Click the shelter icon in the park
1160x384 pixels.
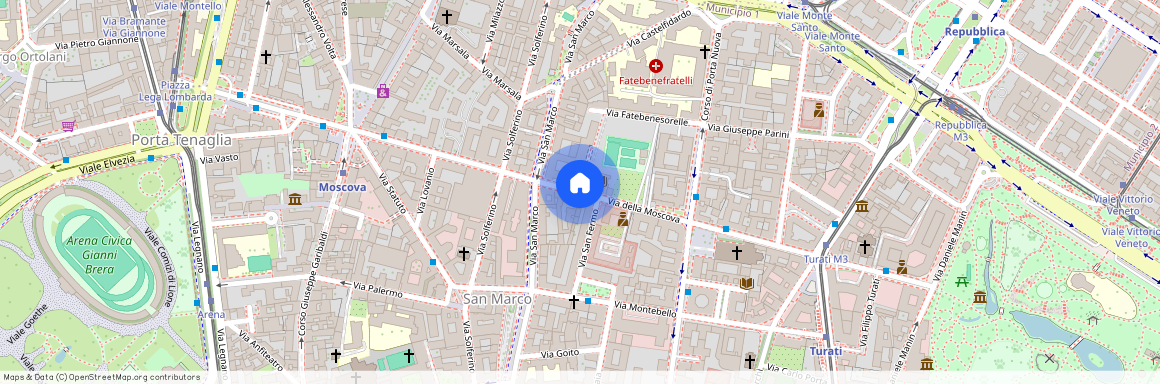[1093, 320]
